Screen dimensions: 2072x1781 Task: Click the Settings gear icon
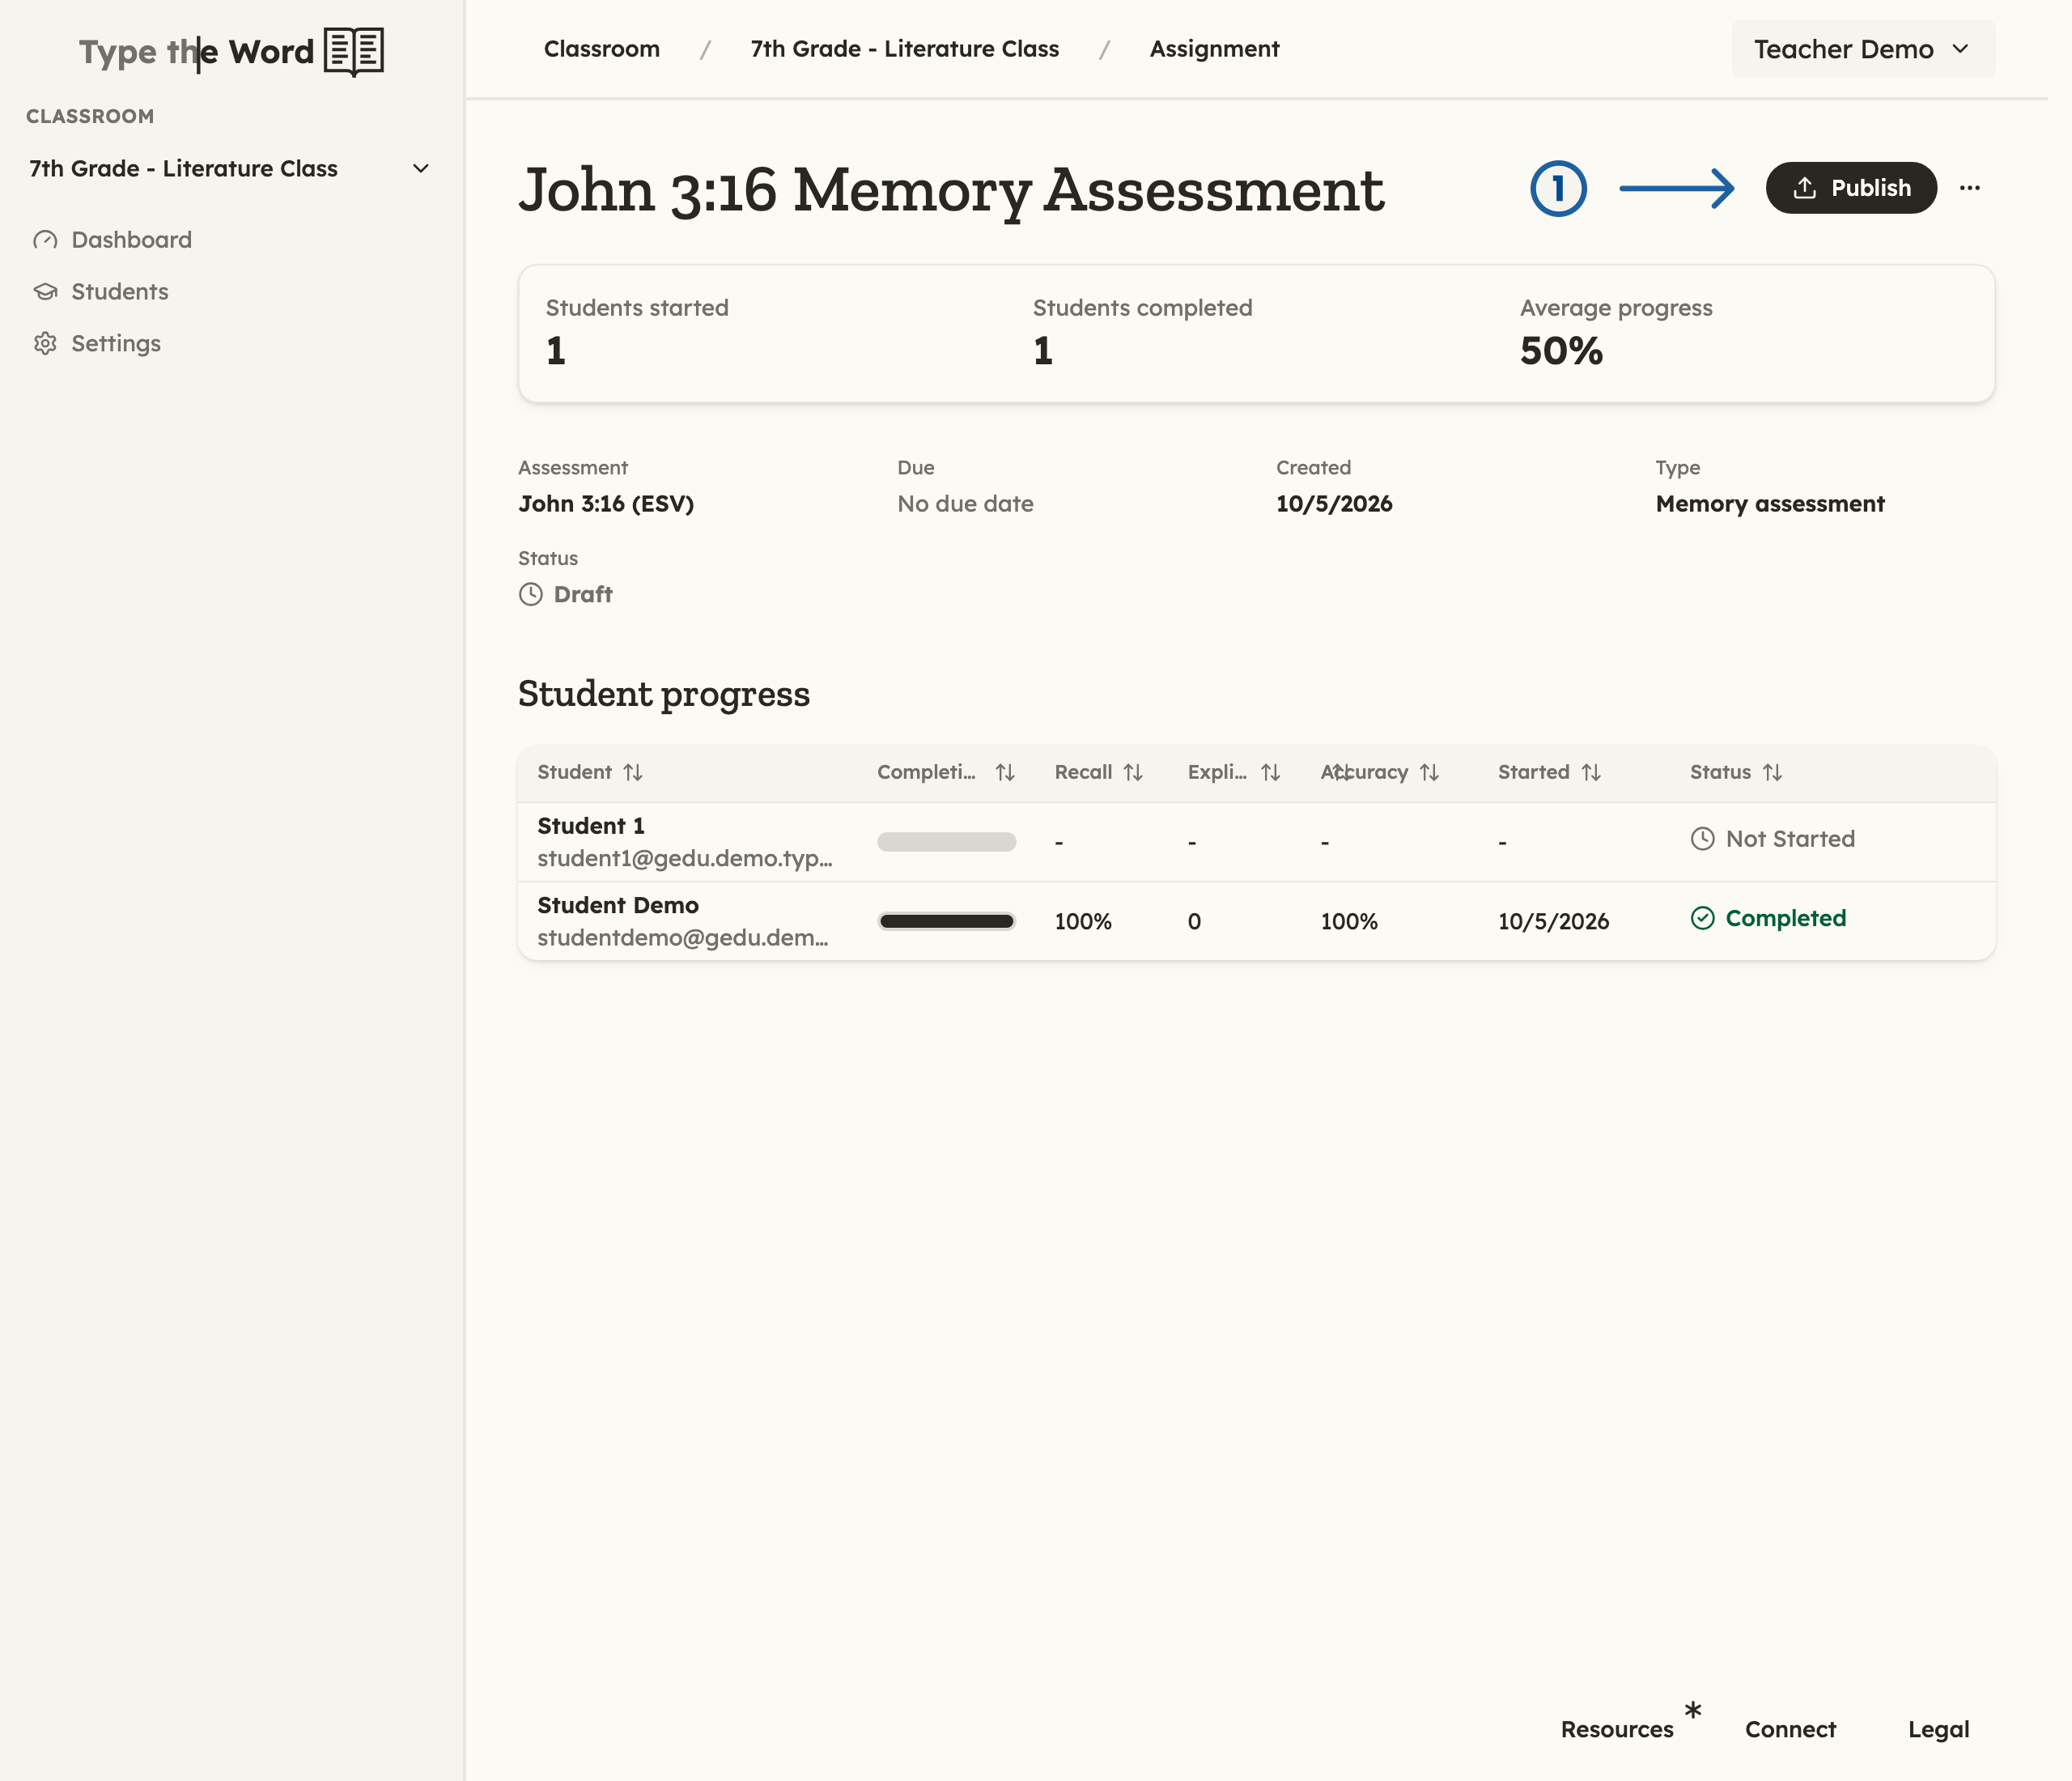45,344
